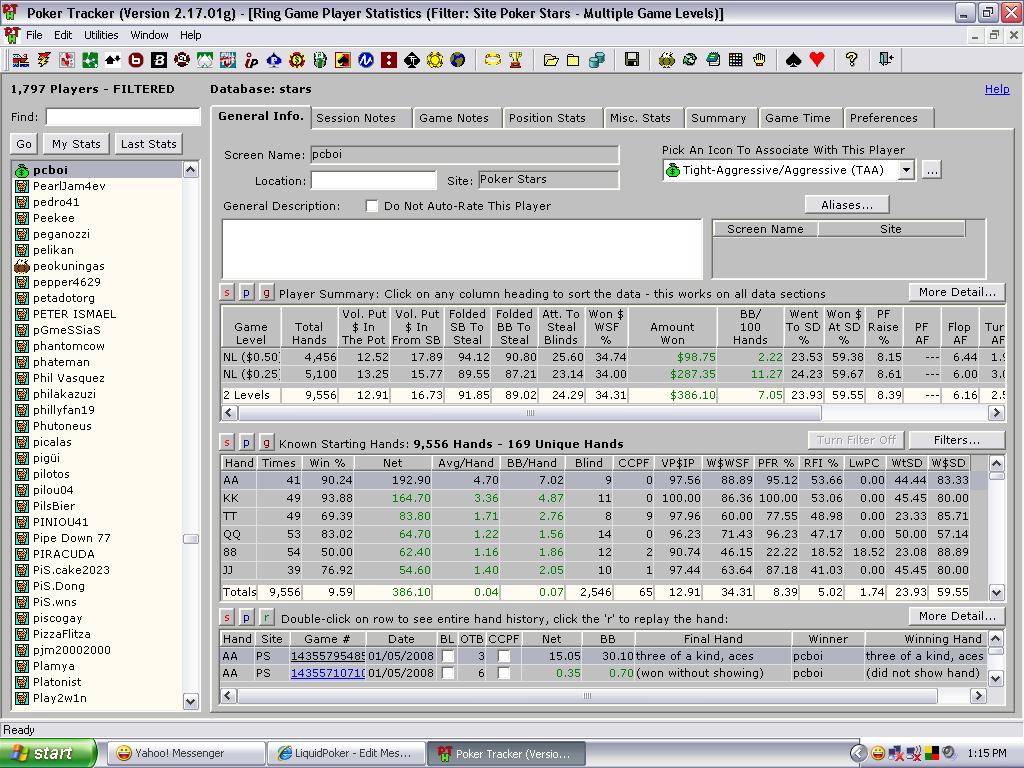This screenshot has width=1024, height=768.
Task: Click the gold trophy toolbar icon
Action: click(x=515, y=60)
